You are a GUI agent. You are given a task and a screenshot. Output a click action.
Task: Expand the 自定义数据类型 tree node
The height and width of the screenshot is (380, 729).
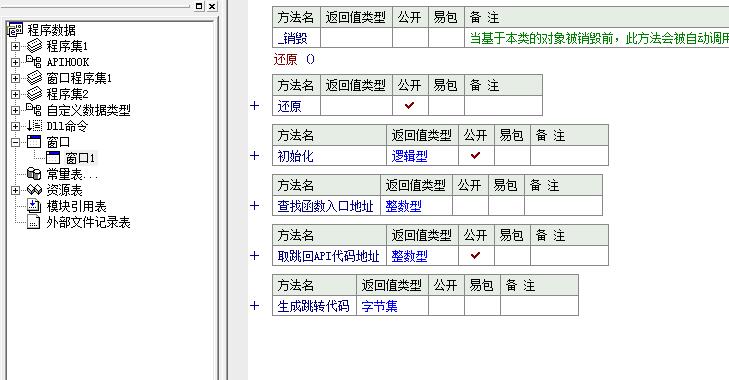click(15, 110)
